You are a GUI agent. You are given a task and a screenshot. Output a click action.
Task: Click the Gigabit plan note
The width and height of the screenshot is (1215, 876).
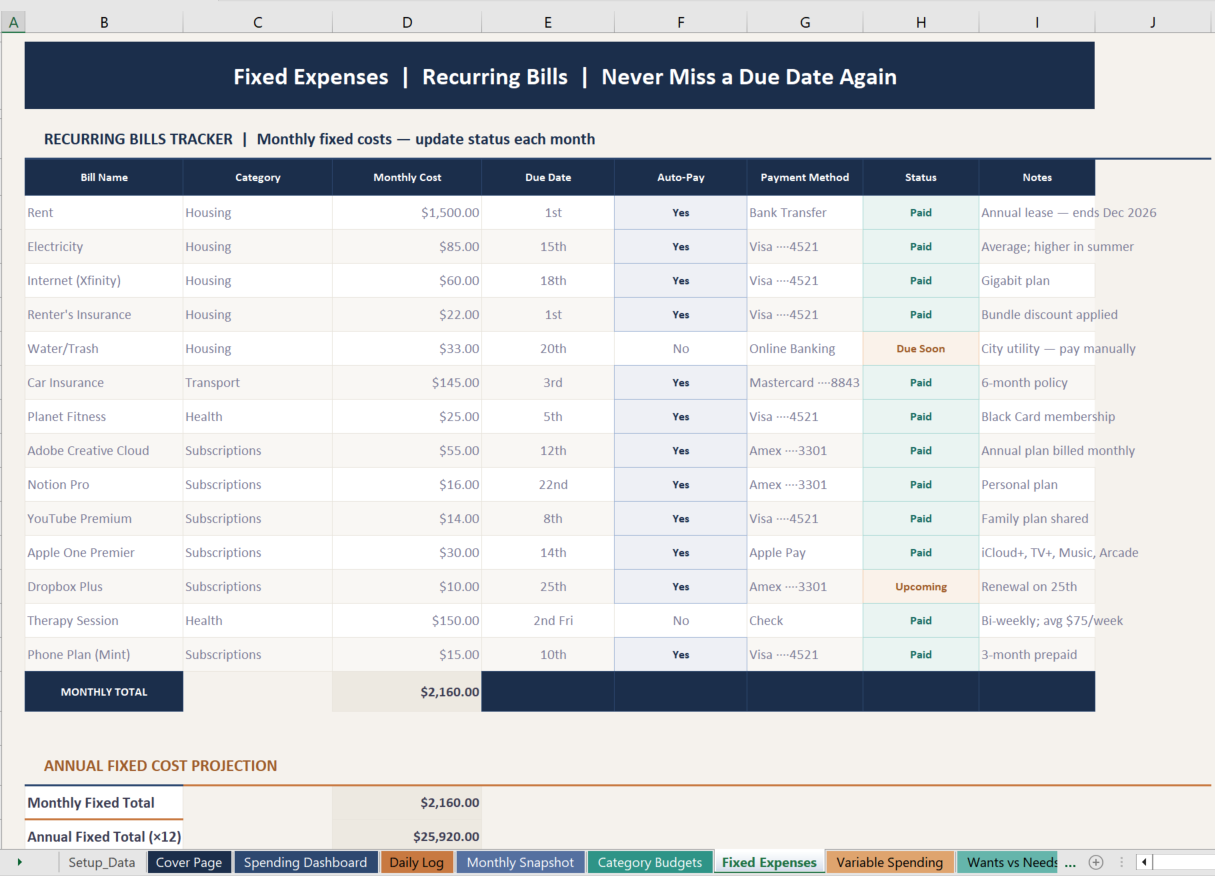(1037, 281)
